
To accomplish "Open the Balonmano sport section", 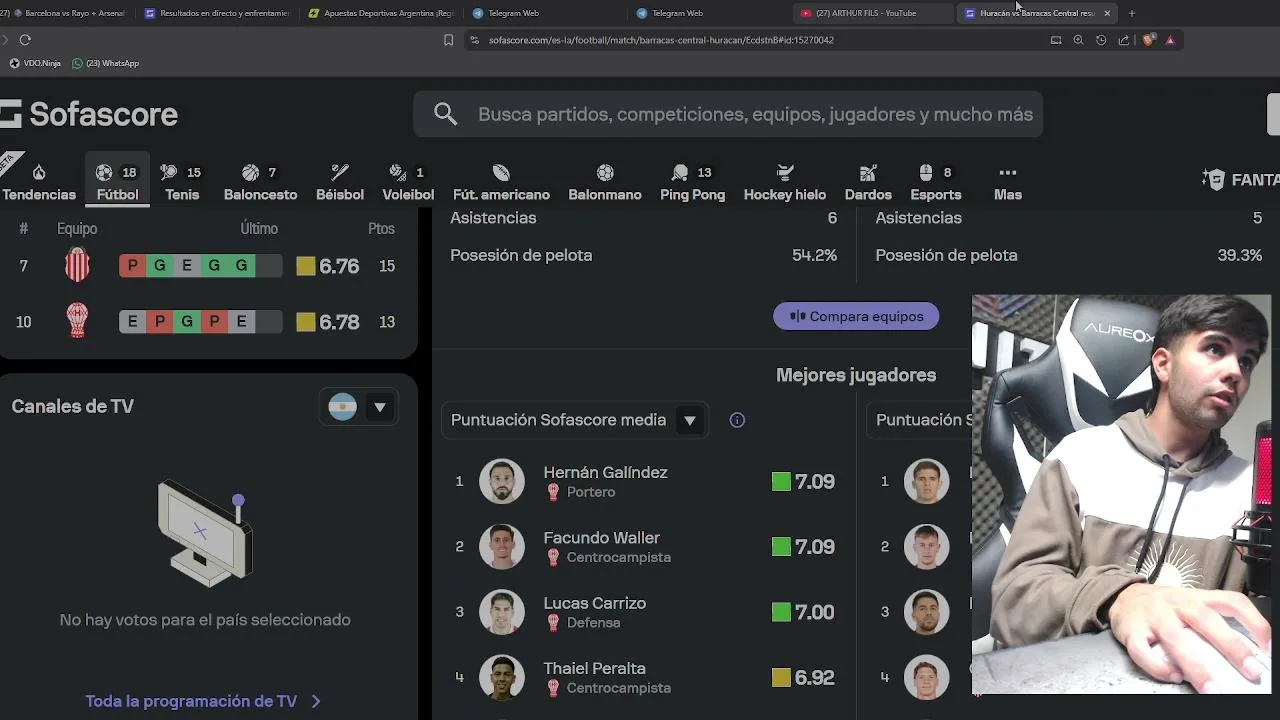I will click(605, 183).
